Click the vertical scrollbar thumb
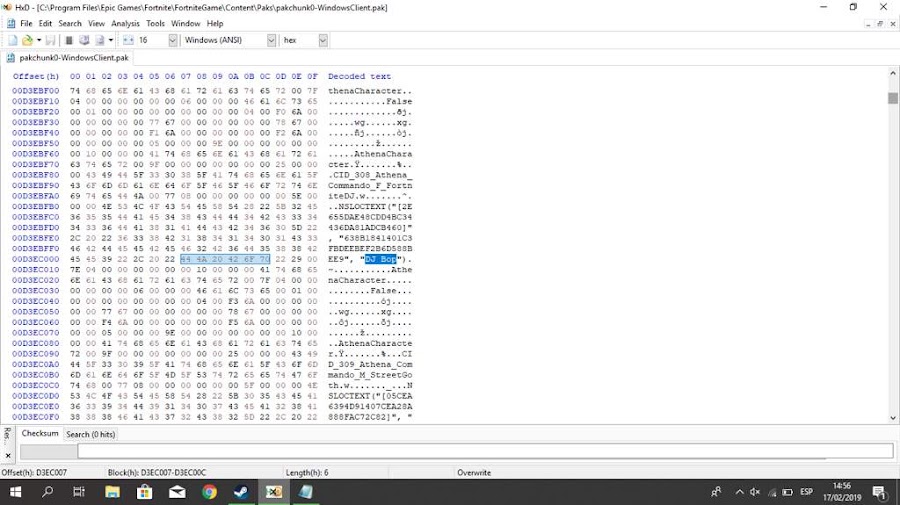Viewport: 900px width, 505px height. tap(893, 98)
